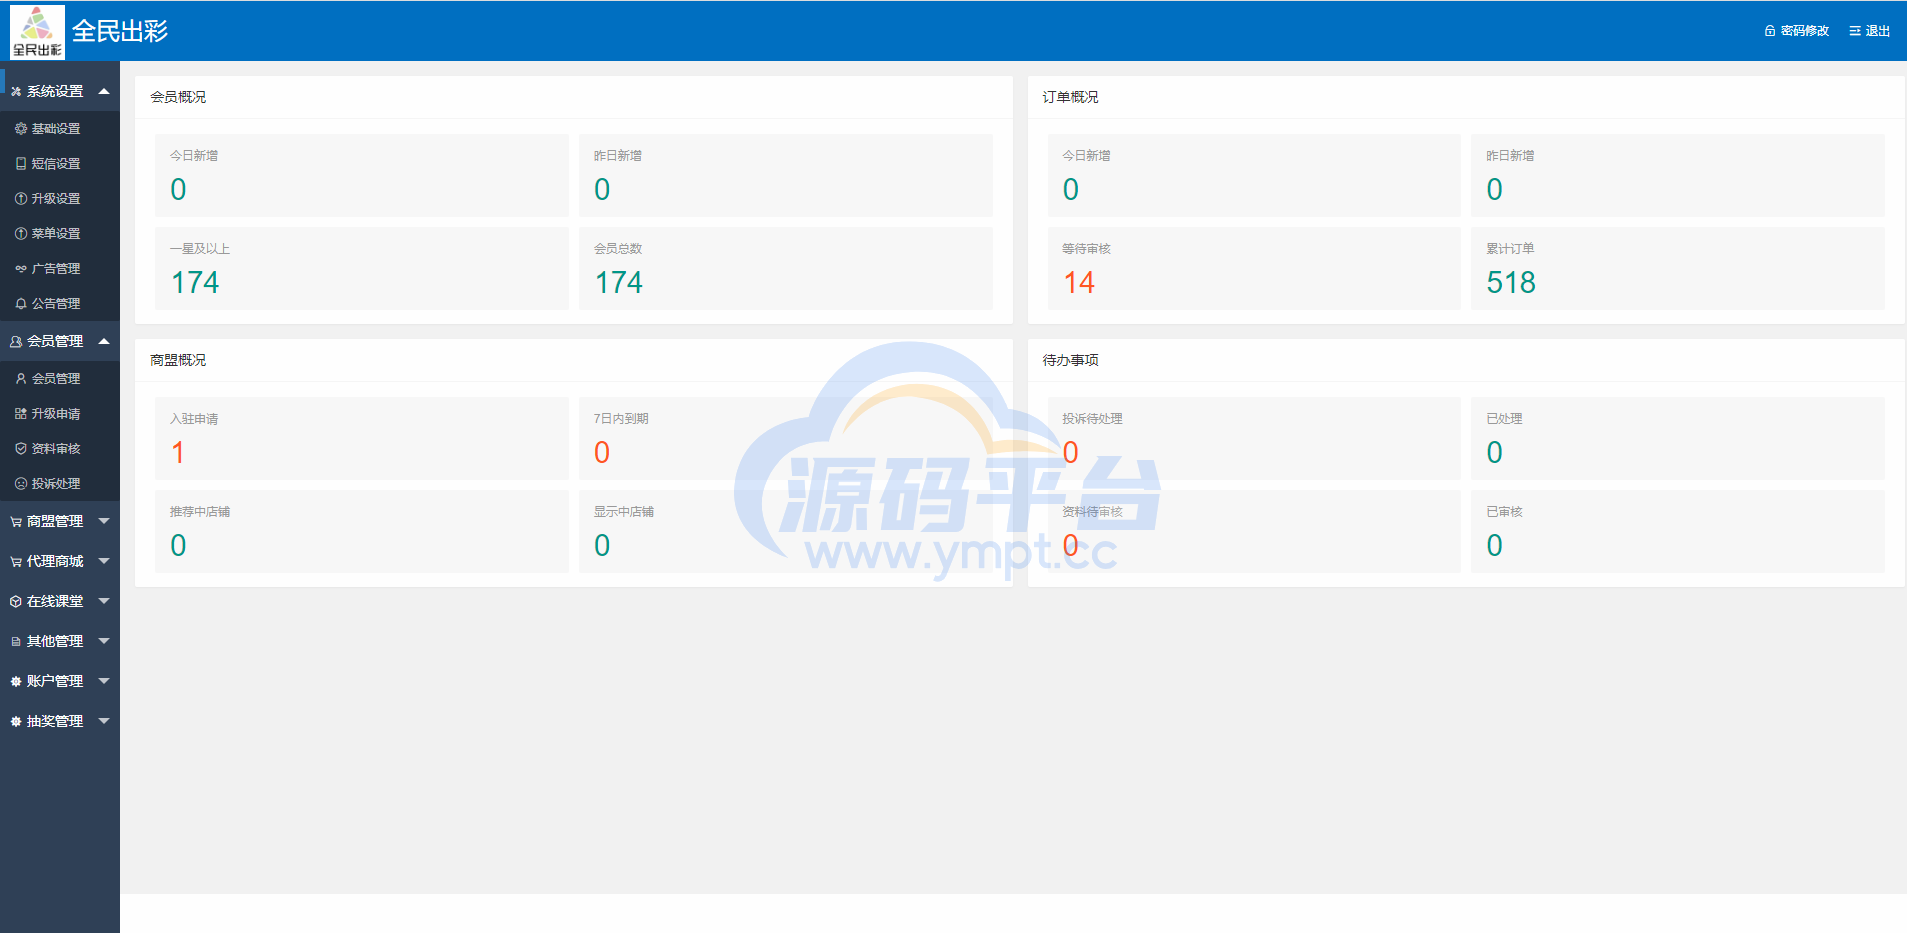Click the face icon next to 投诉处理

click(x=21, y=484)
